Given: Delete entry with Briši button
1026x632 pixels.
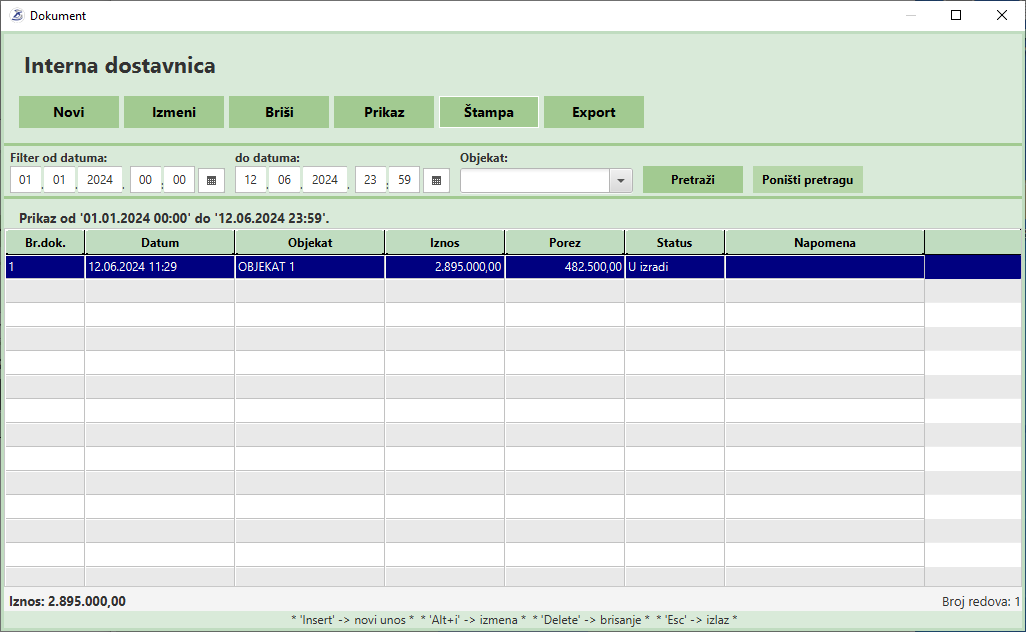Looking at the screenshot, I should coord(279,112).
